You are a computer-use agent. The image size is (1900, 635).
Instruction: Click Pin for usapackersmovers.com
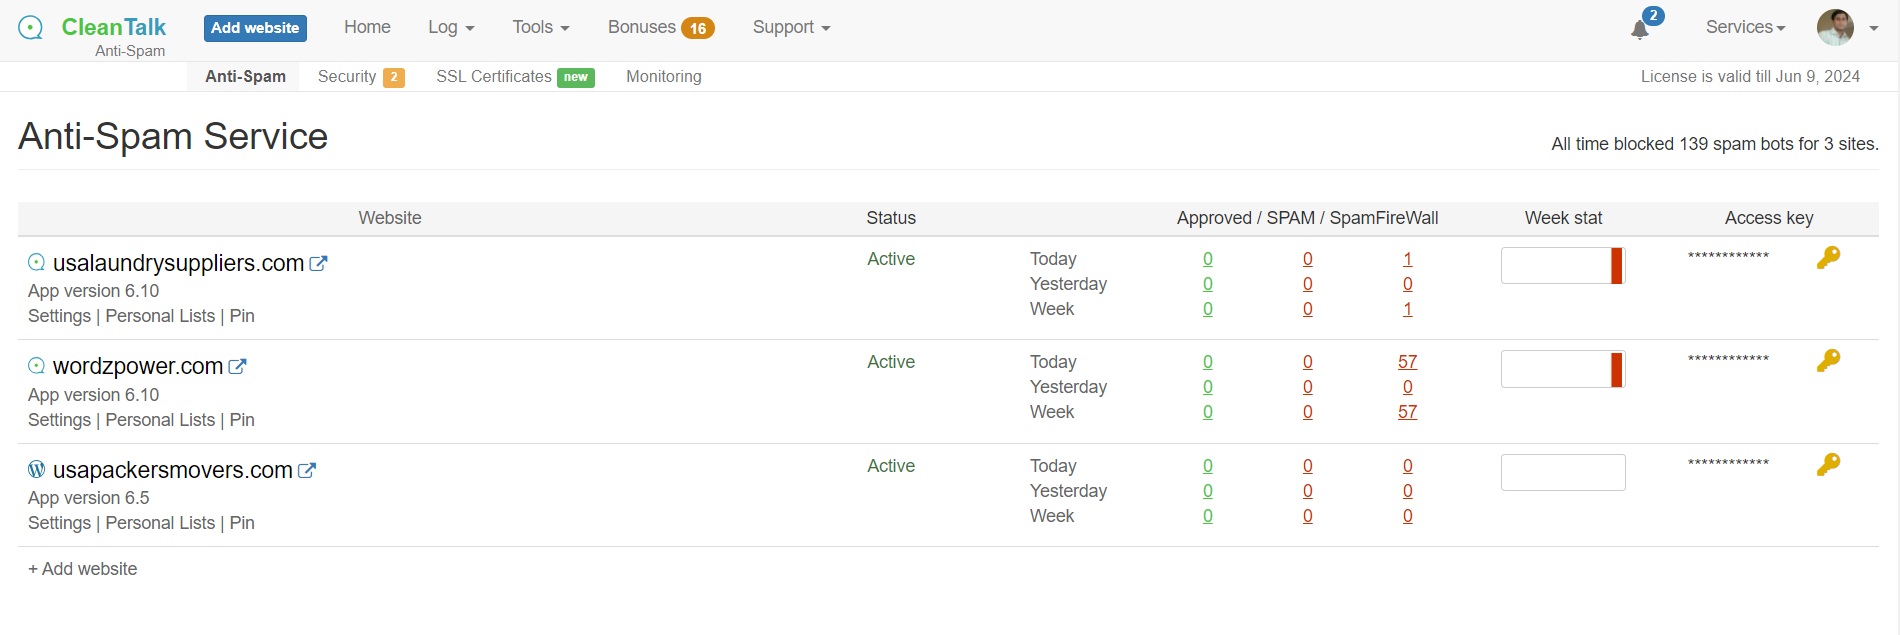[x=242, y=523]
